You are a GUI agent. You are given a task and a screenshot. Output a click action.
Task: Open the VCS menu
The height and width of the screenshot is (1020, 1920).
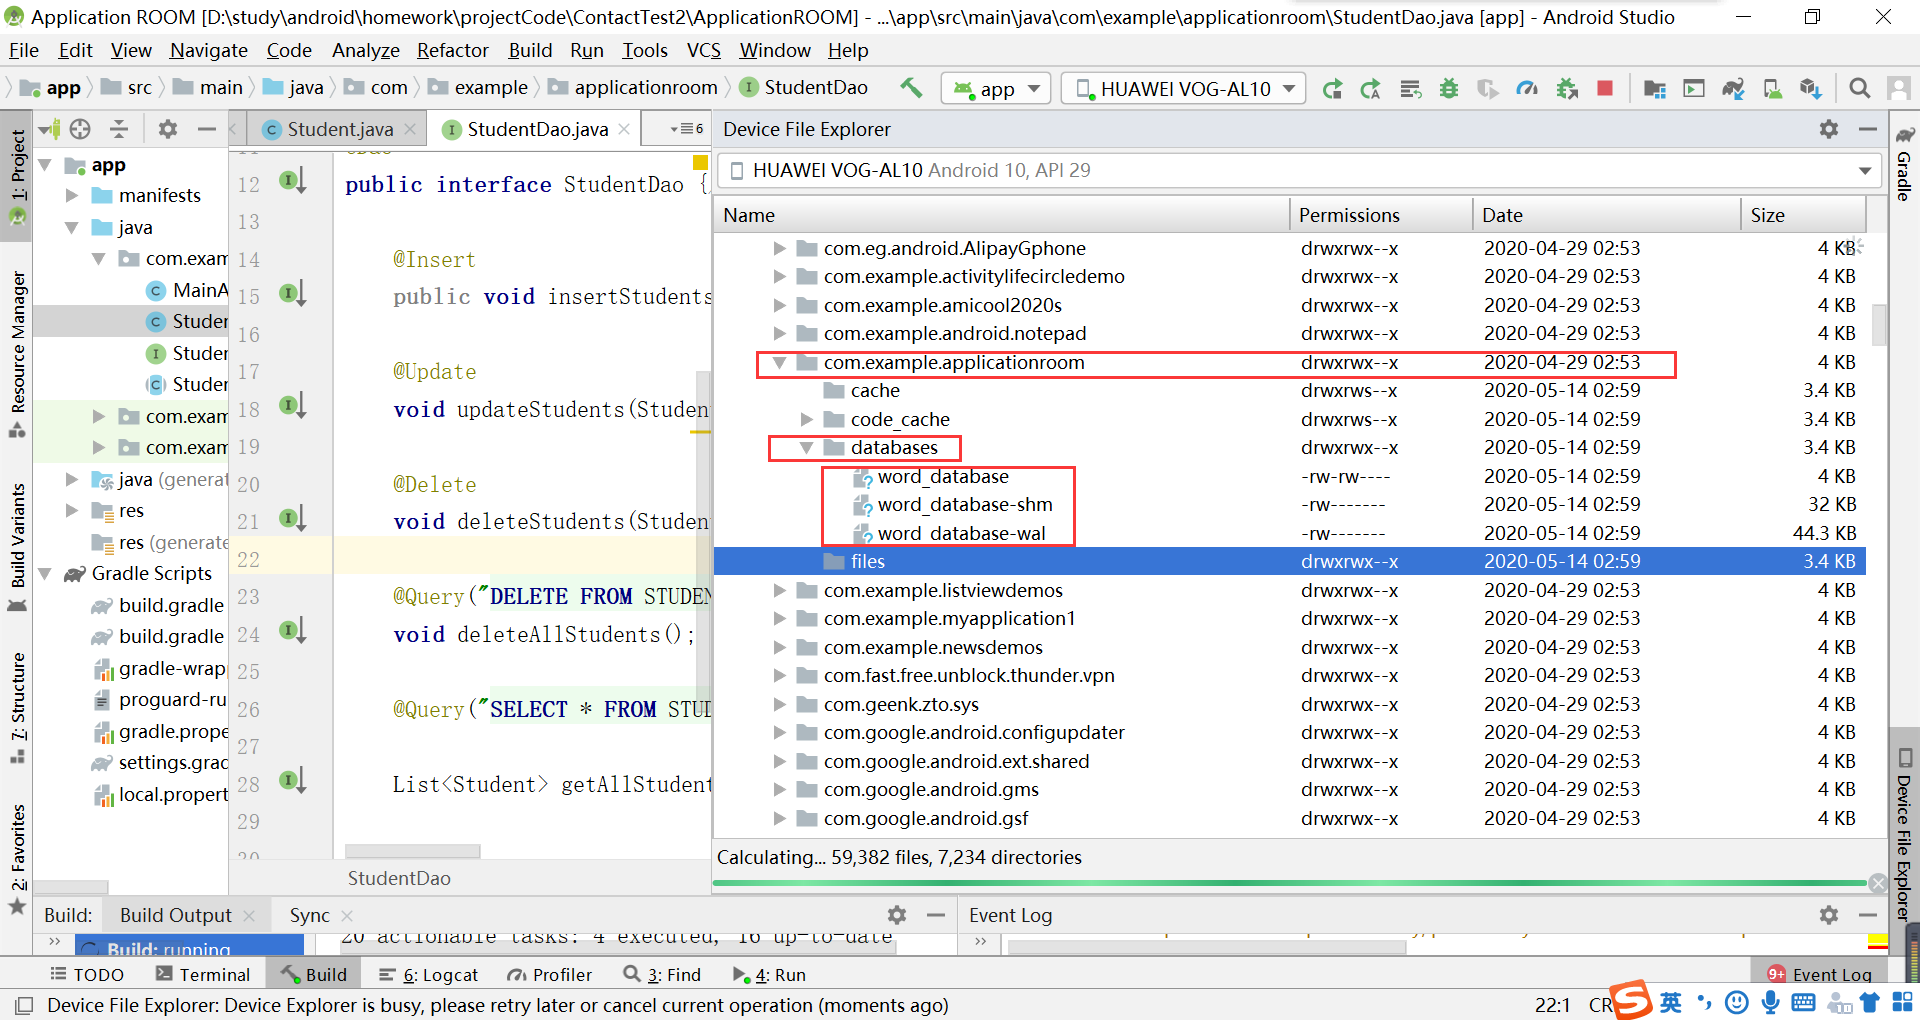[703, 50]
